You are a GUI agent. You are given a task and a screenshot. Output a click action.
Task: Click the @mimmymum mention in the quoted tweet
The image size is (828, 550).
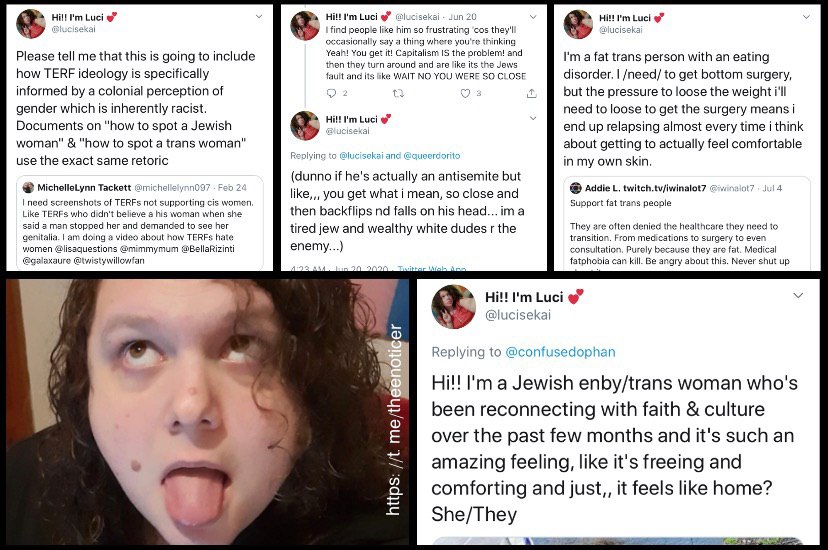tap(149, 249)
